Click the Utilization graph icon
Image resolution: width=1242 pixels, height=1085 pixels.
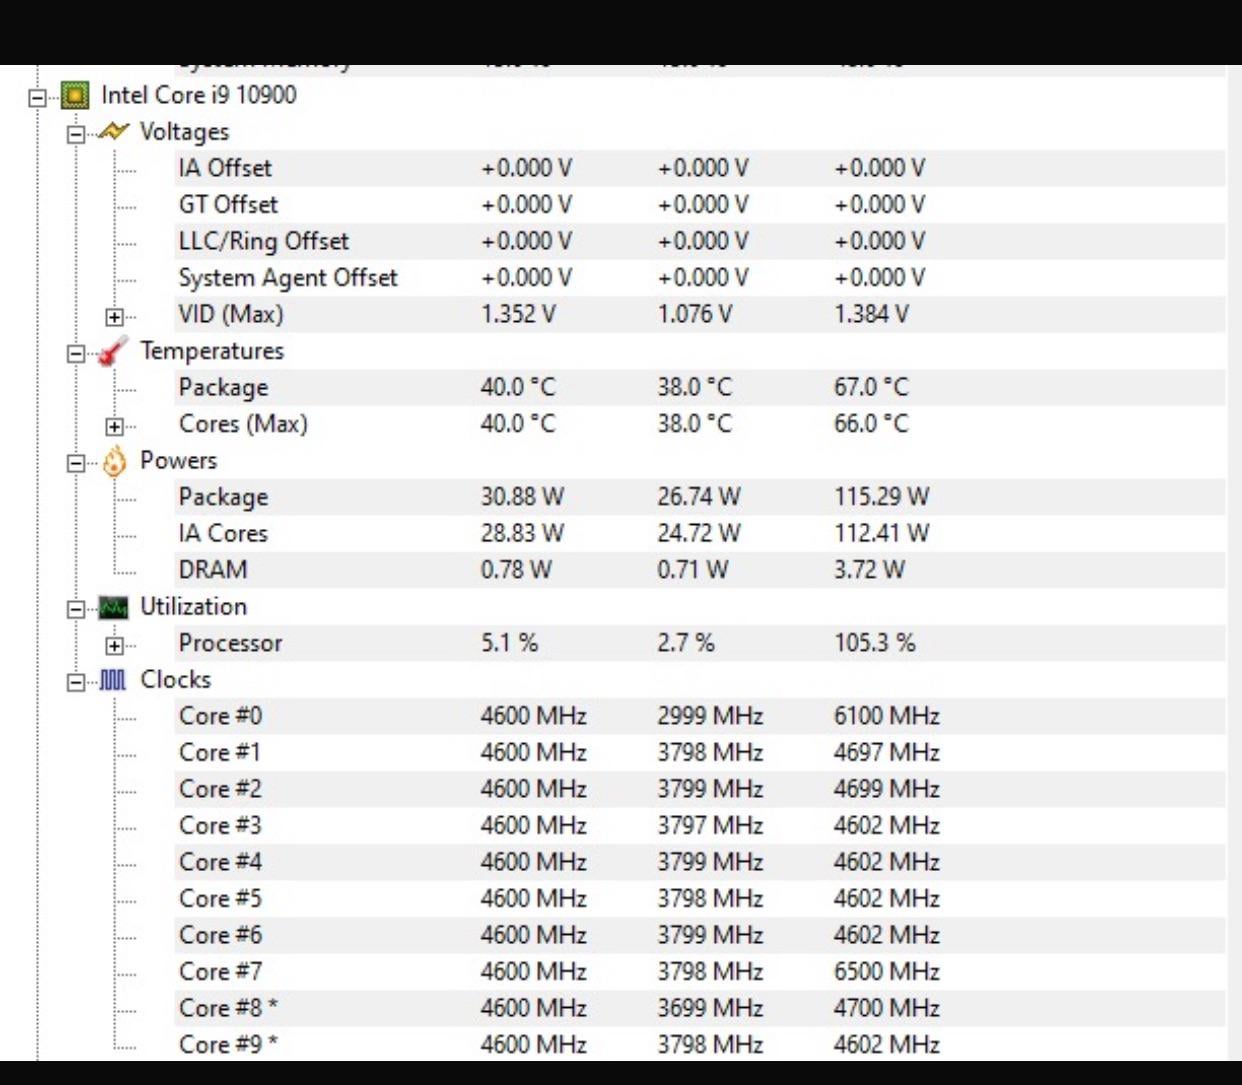click(x=114, y=607)
